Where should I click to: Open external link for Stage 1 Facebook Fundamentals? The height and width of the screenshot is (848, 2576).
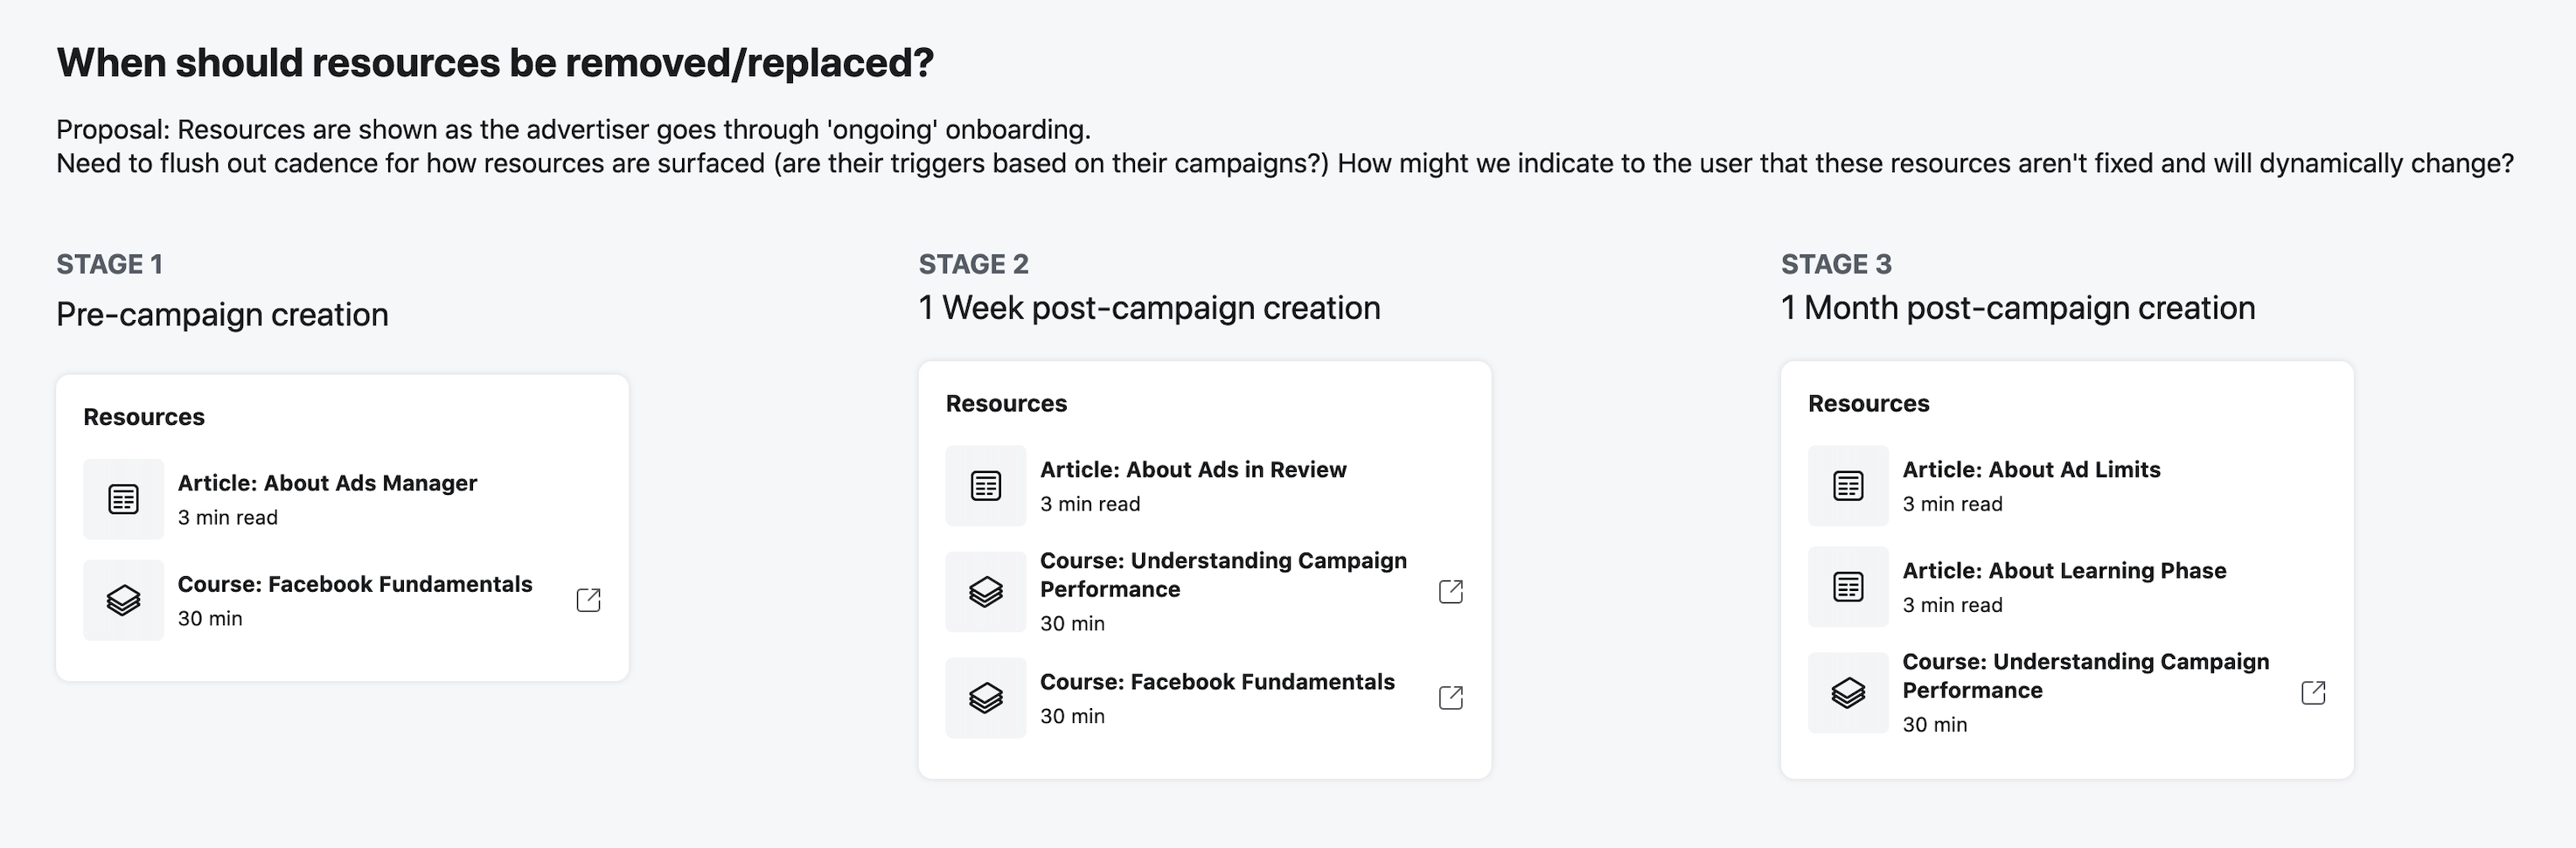click(588, 600)
